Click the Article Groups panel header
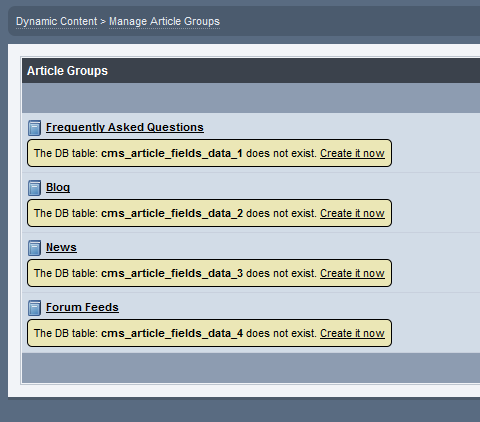This screenshot has height=422, width=480. tap(251, 71)
